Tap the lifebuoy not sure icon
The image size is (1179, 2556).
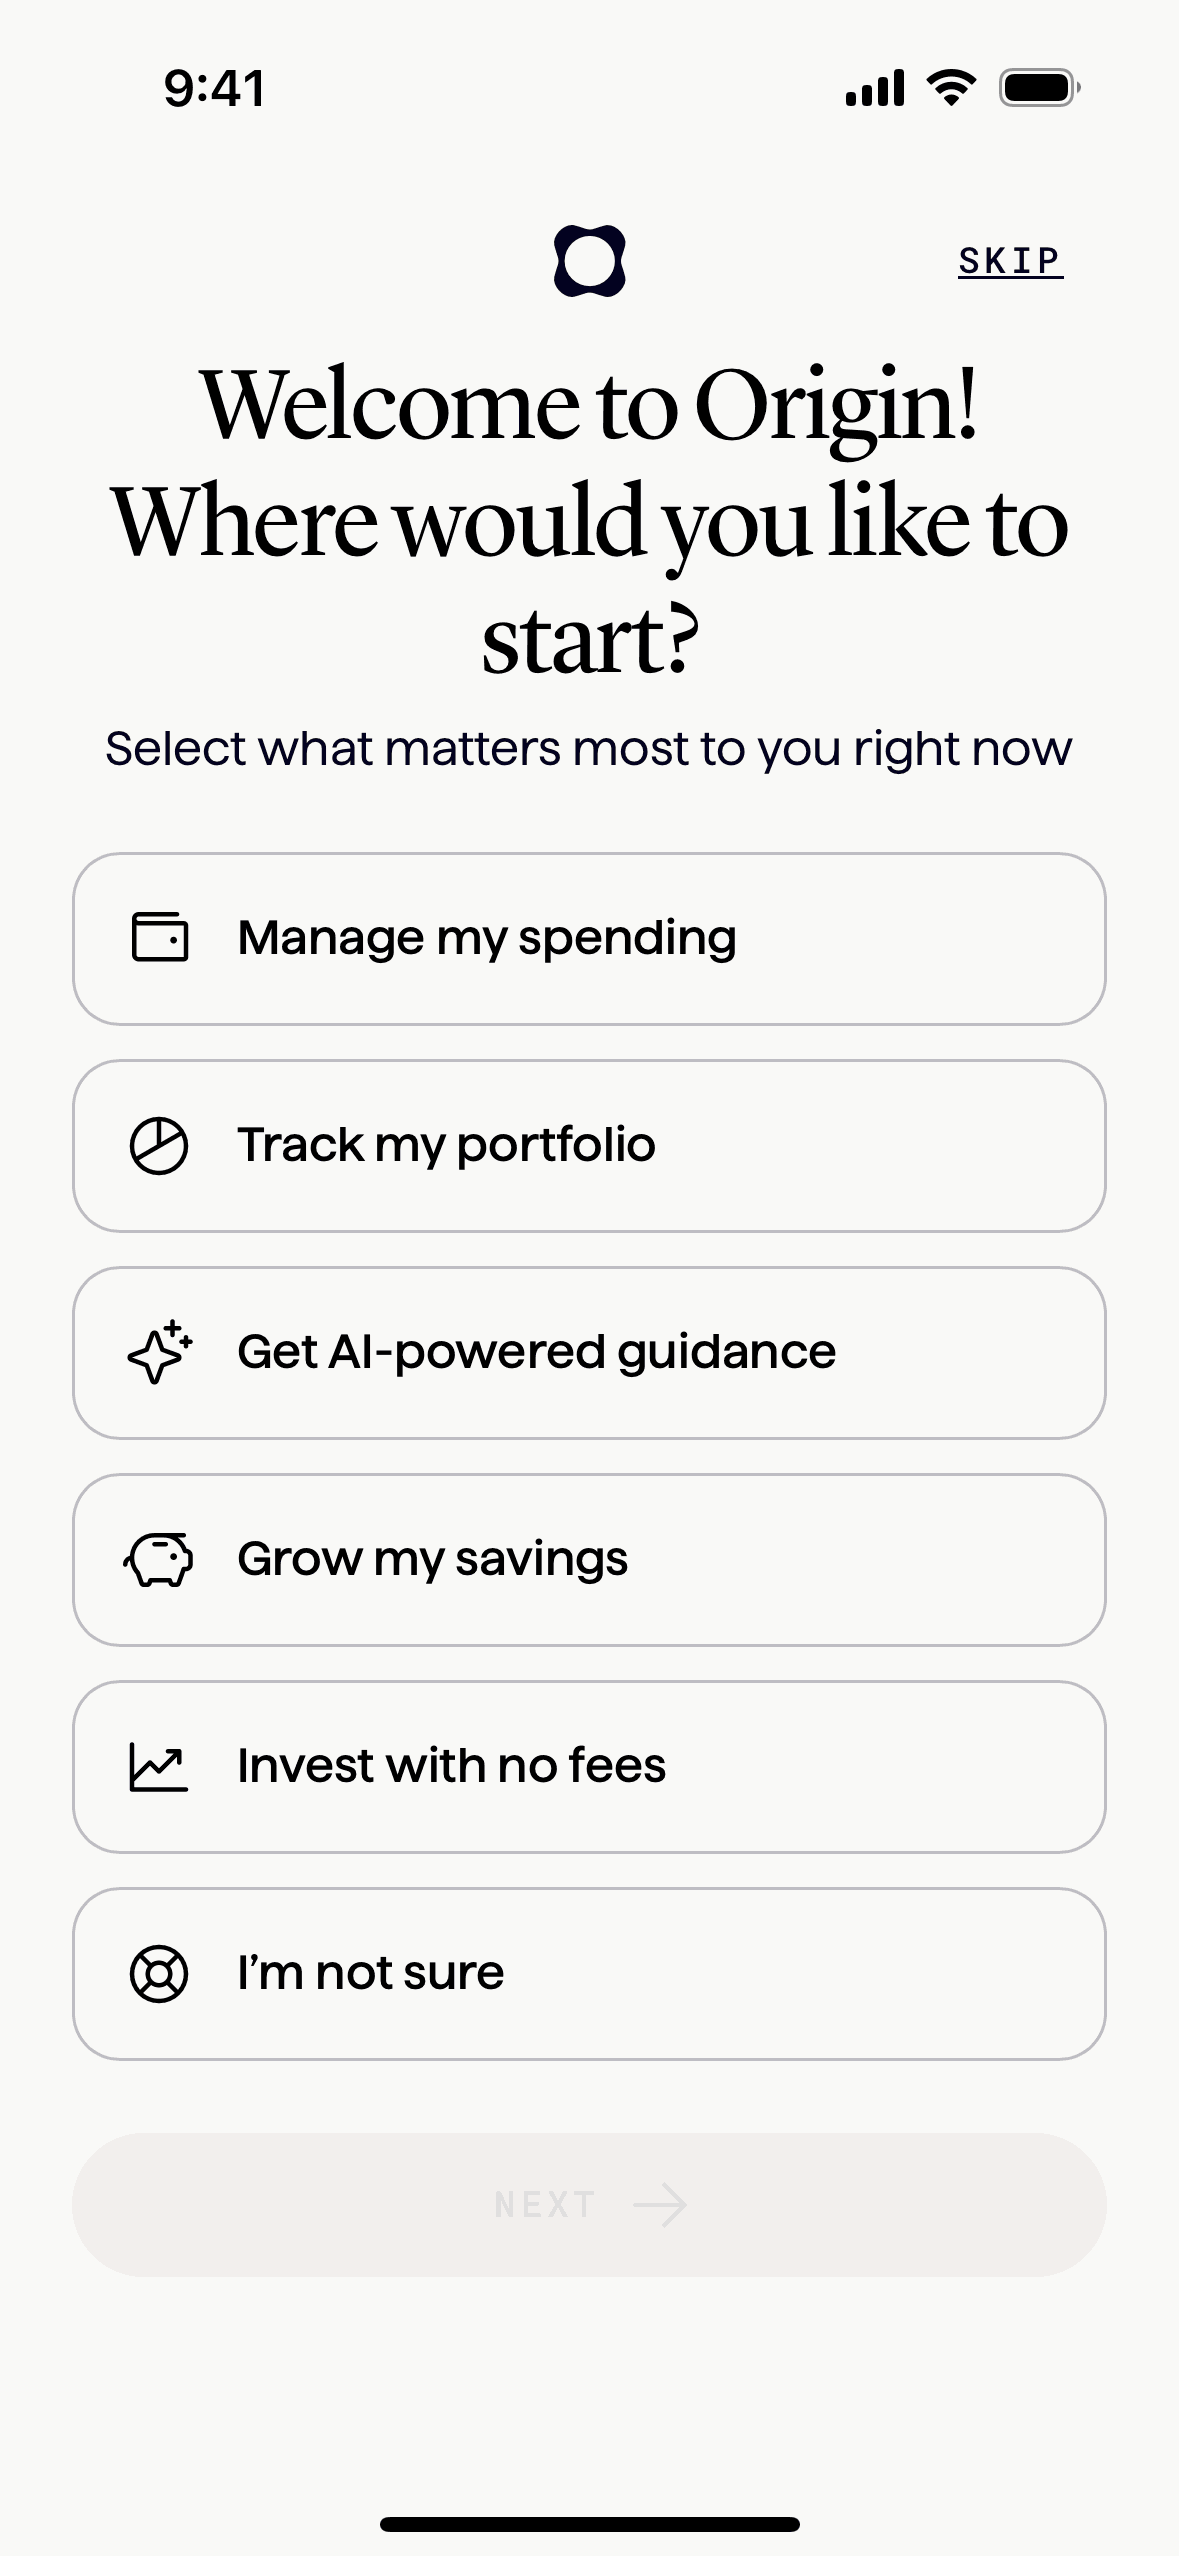tap(159, 1973)
